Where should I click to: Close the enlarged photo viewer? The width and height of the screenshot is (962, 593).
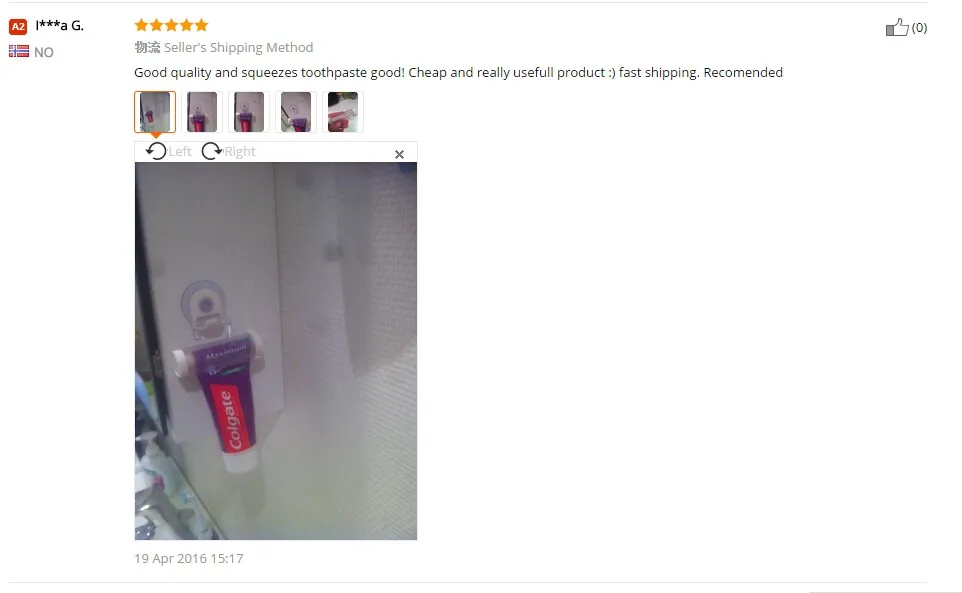click(399, 155)
